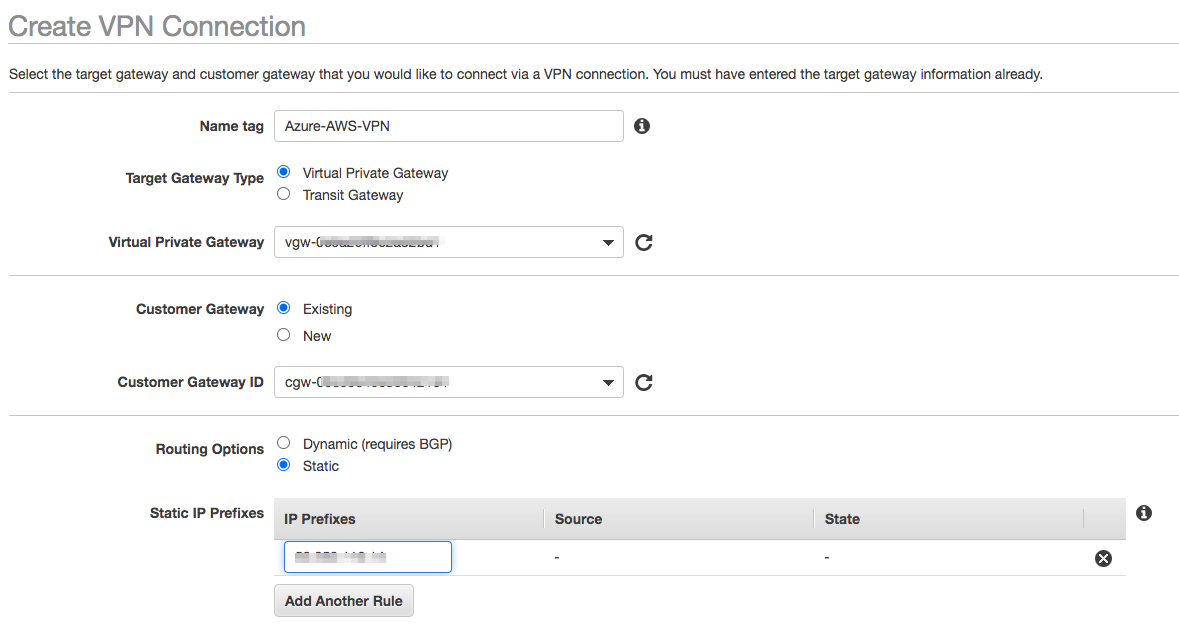This screenshot has width=1179, height=636.
Task: Click the State column header
Action: [x=841, y=519]
